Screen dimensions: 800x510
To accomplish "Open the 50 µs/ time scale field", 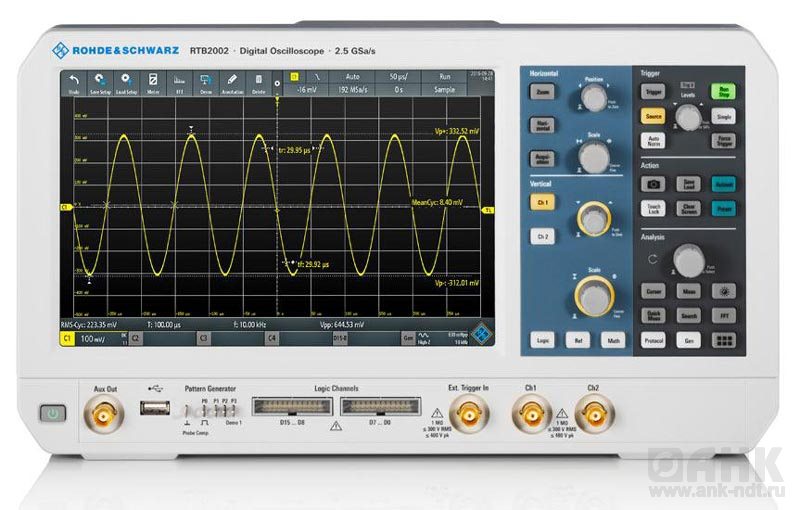I will point(397,76).
